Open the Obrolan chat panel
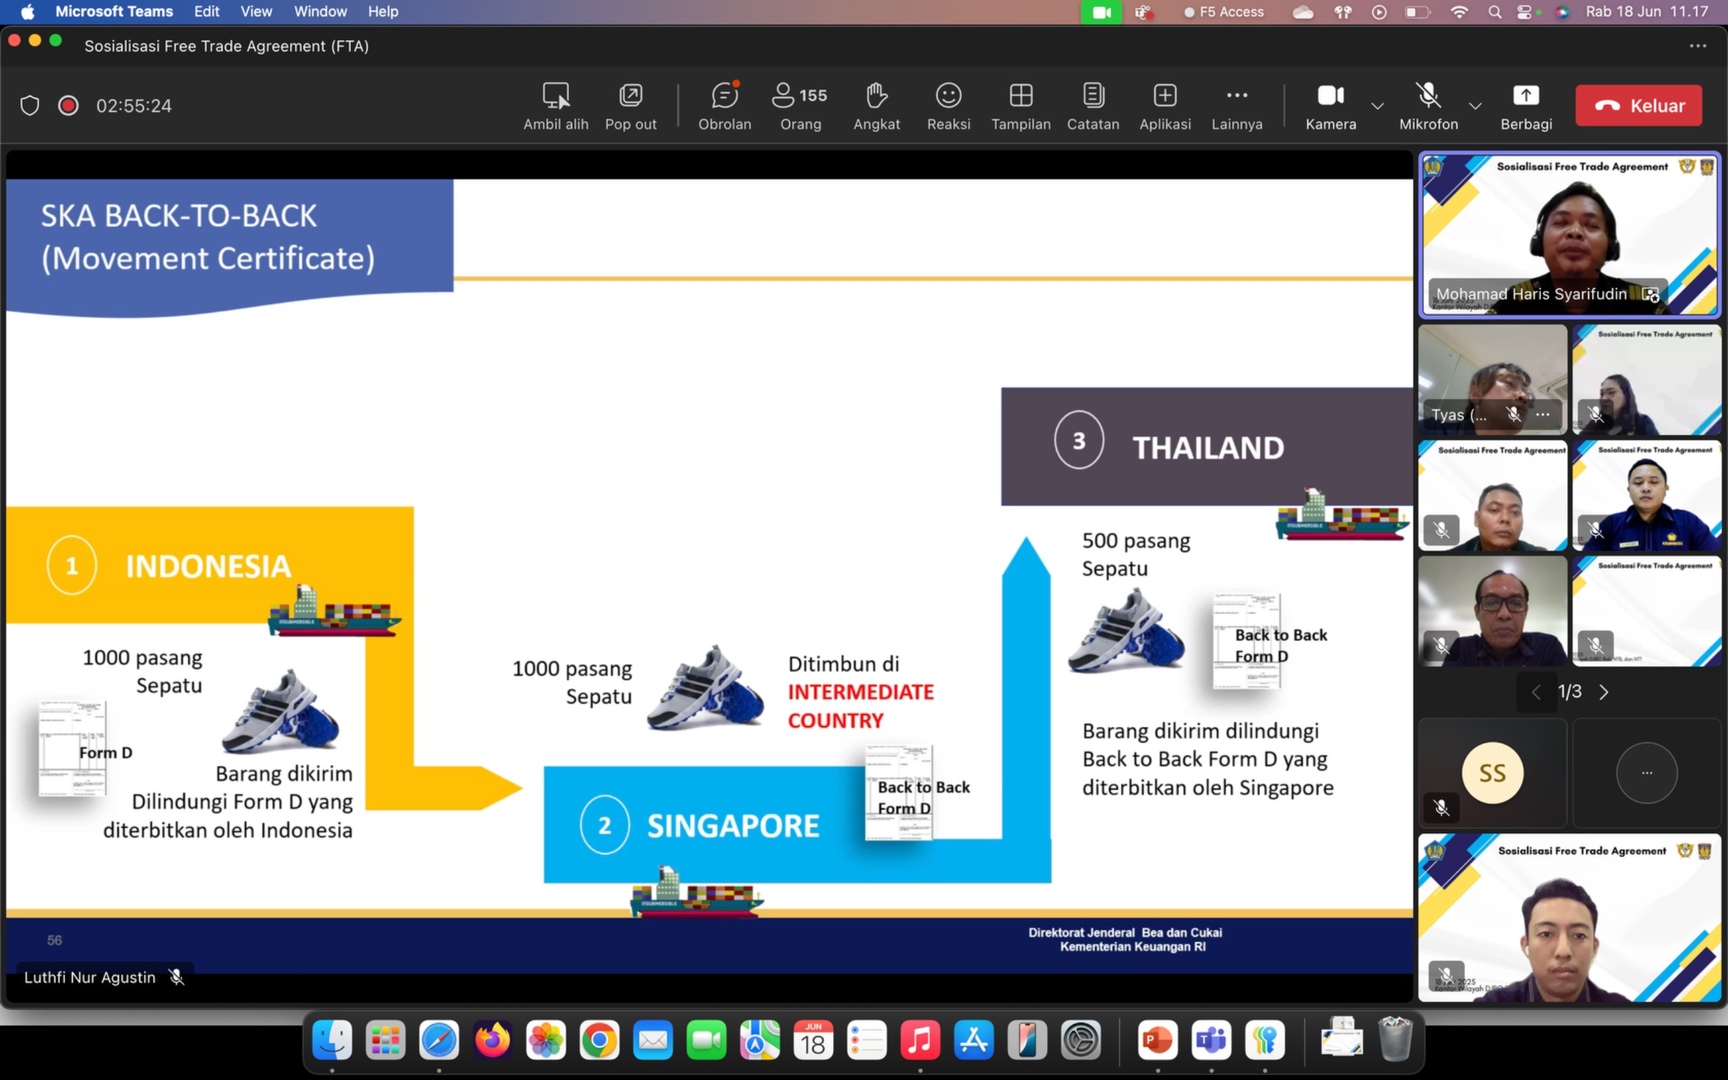The width and height of the screenshot is (1728, 1080). pyautogui.click(x=724, y=96)
